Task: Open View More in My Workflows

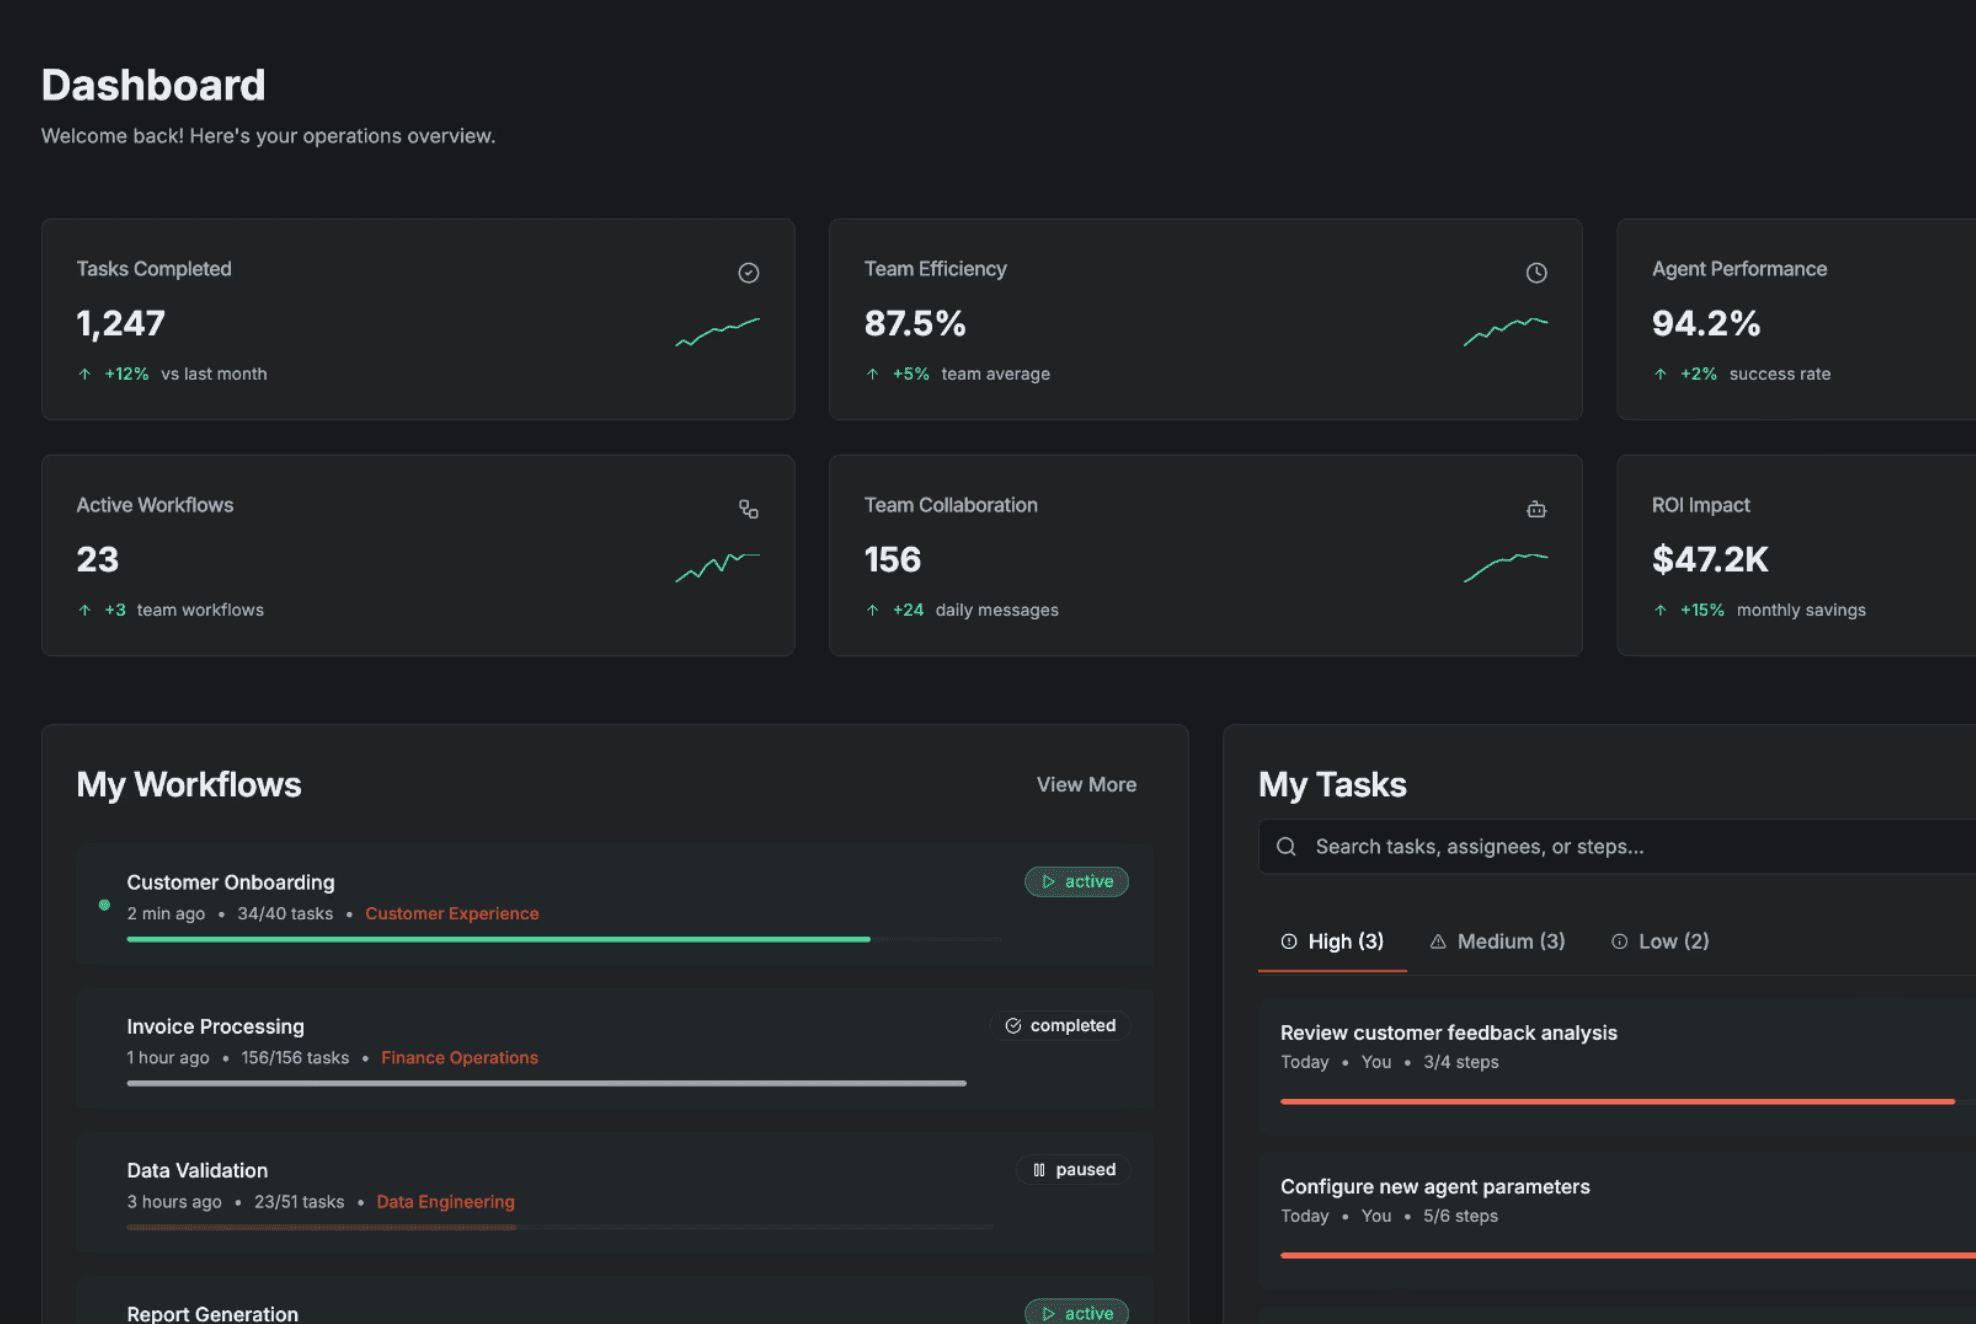Action: (x=1086, y=784)
